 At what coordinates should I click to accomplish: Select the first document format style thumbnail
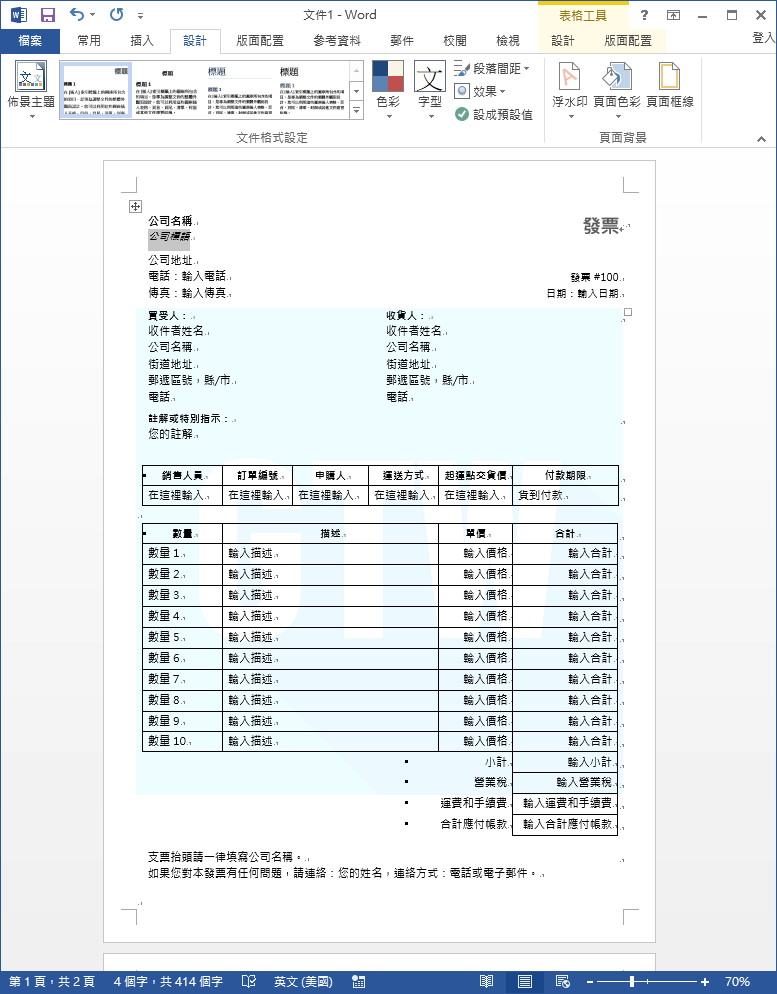[96, 90]
